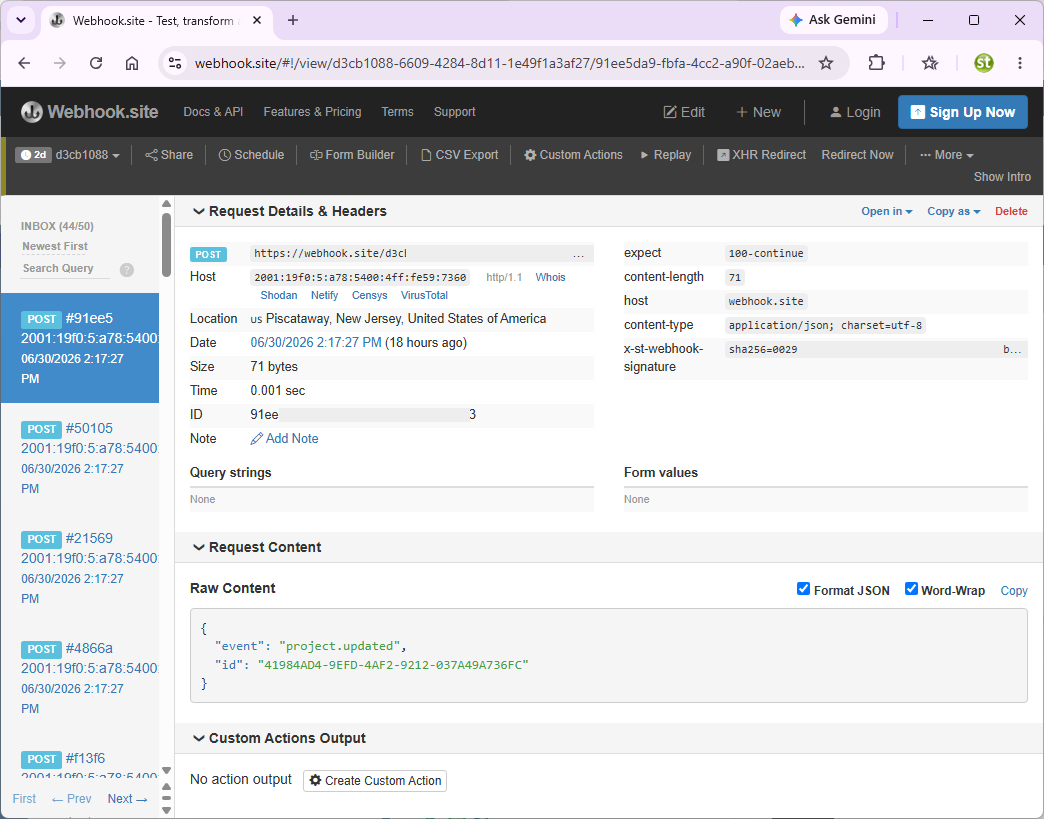Image resolution: width=1044 pixels, height=819 pixels.
Task: Click the Share toolbar item
Action: 169,154
